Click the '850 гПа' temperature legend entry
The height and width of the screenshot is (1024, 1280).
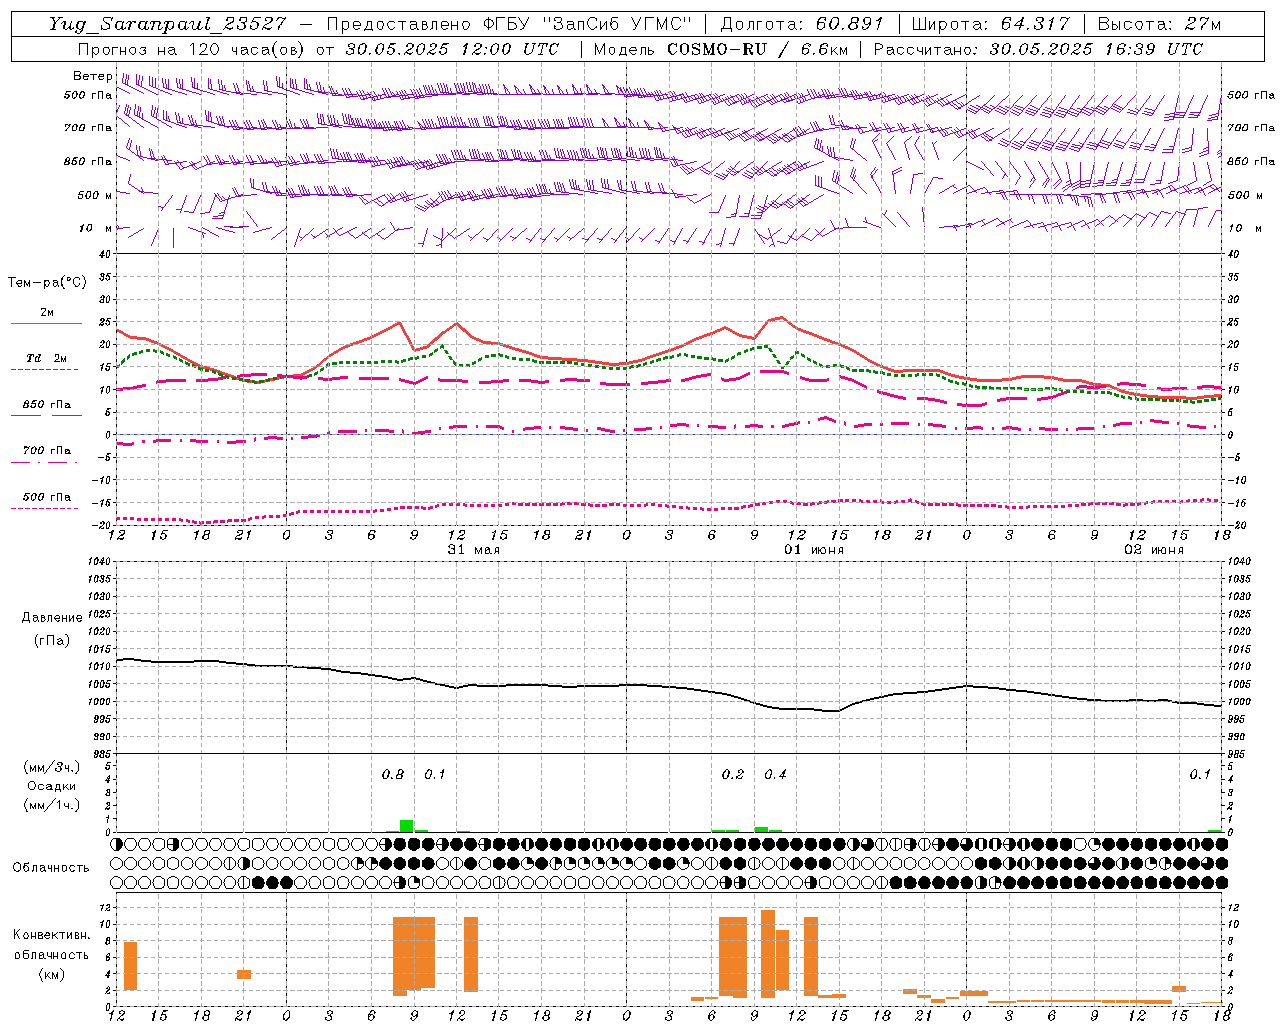coord(47,405)
